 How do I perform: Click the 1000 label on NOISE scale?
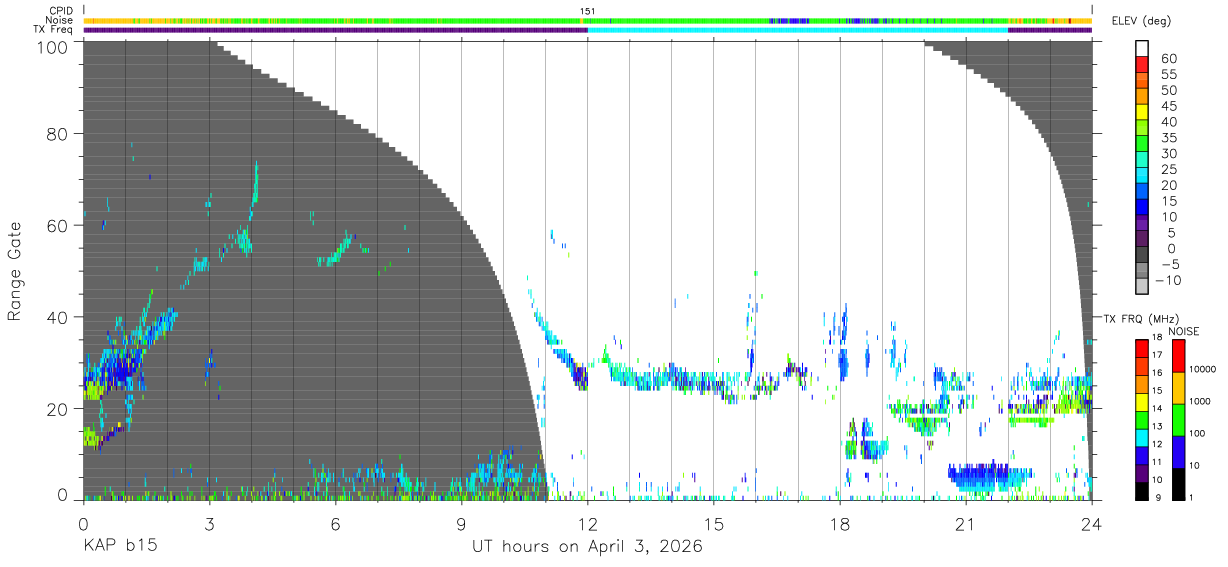[1201, 401]
